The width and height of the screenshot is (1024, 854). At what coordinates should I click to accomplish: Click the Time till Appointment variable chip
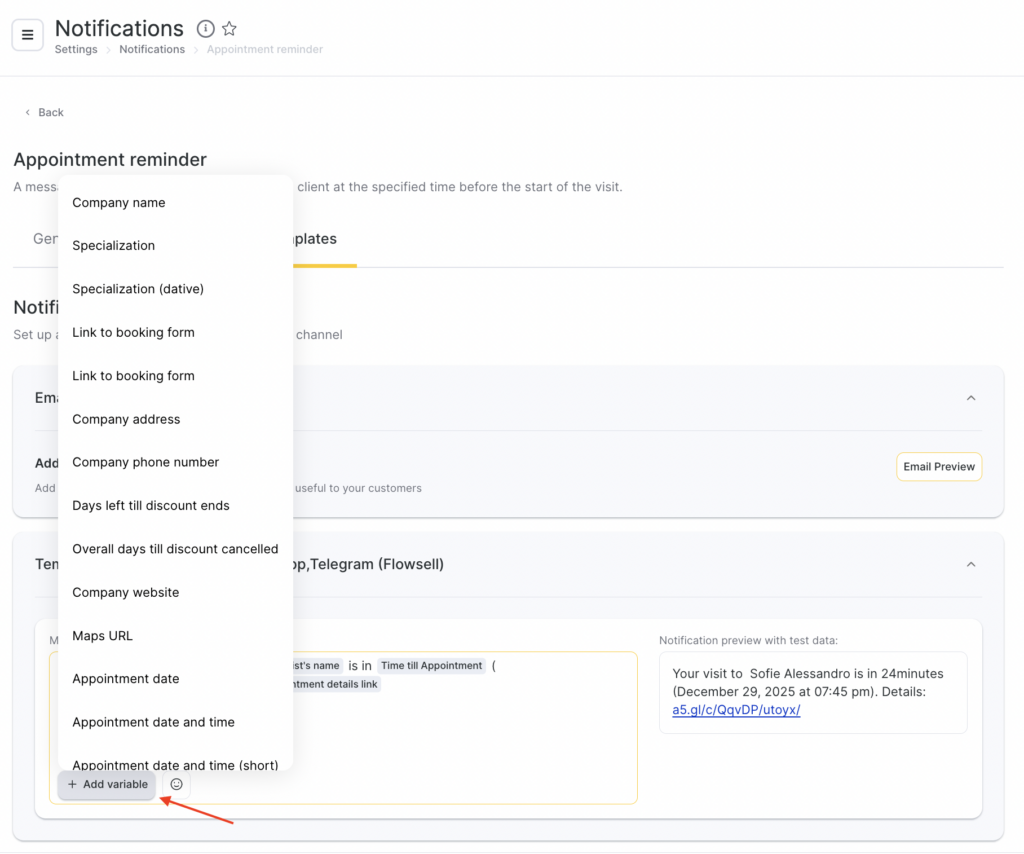click(x=431, y=666)
